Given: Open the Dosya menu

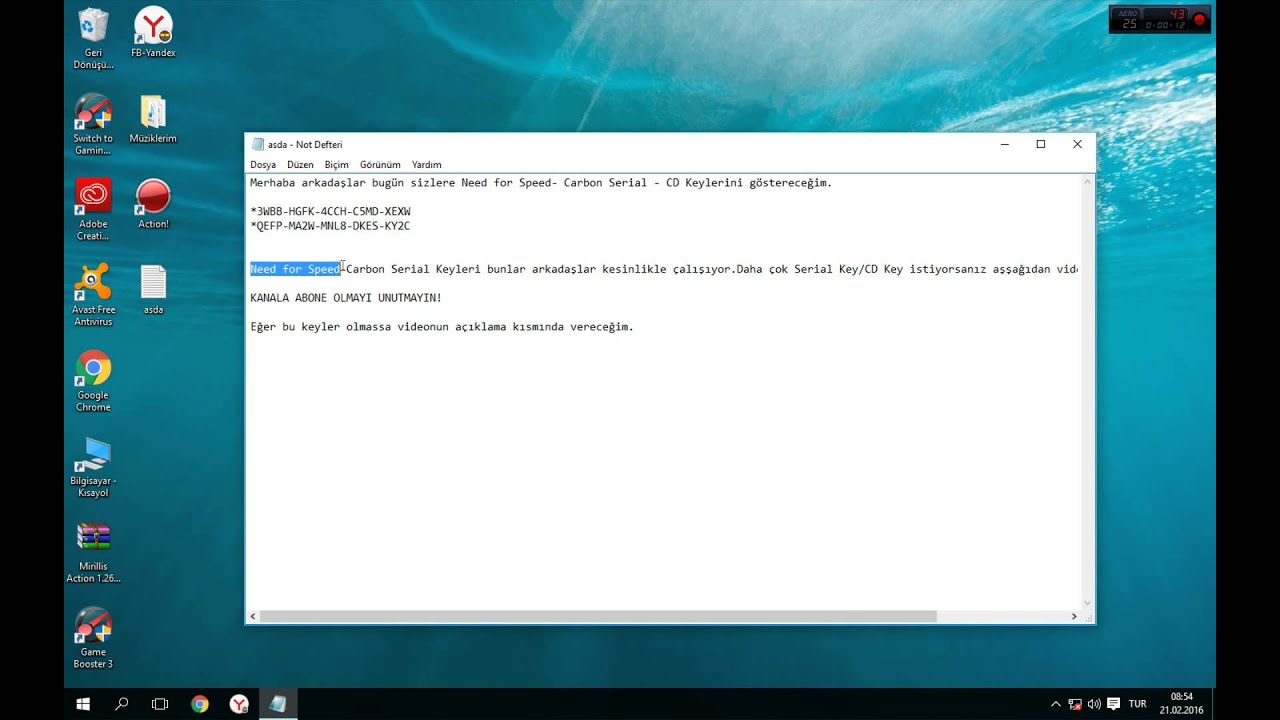Looking at the screenshot, I should click(263, 165).
